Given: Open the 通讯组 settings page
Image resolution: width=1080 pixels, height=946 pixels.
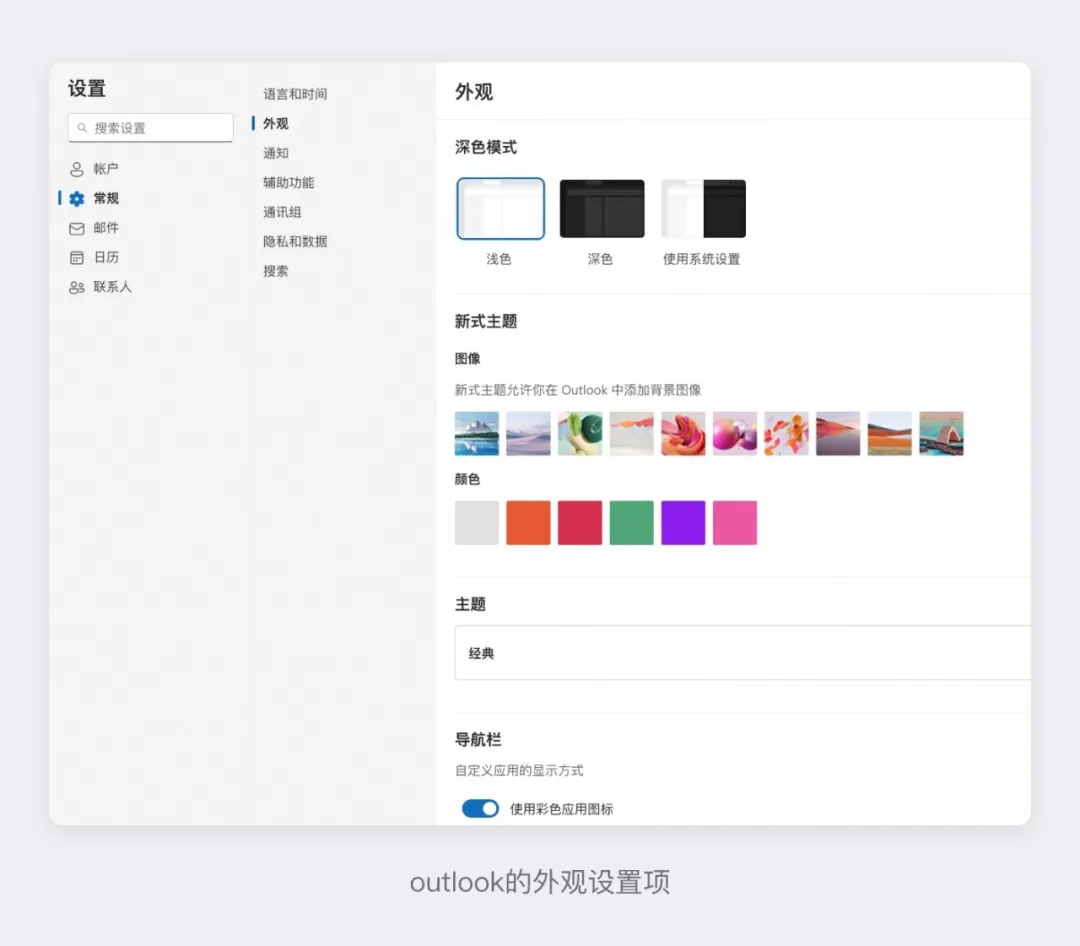Looking at the screenshot, I should click(282, 212).
